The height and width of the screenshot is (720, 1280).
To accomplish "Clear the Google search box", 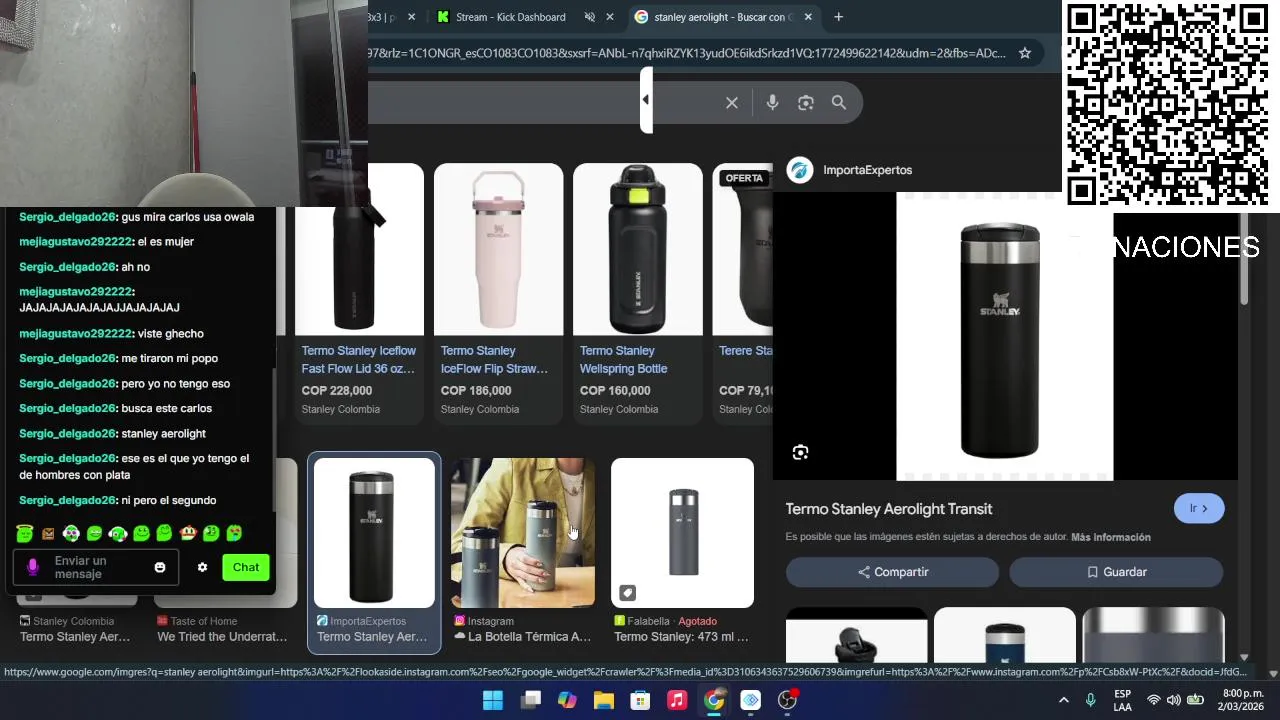I will coord(732,103).
